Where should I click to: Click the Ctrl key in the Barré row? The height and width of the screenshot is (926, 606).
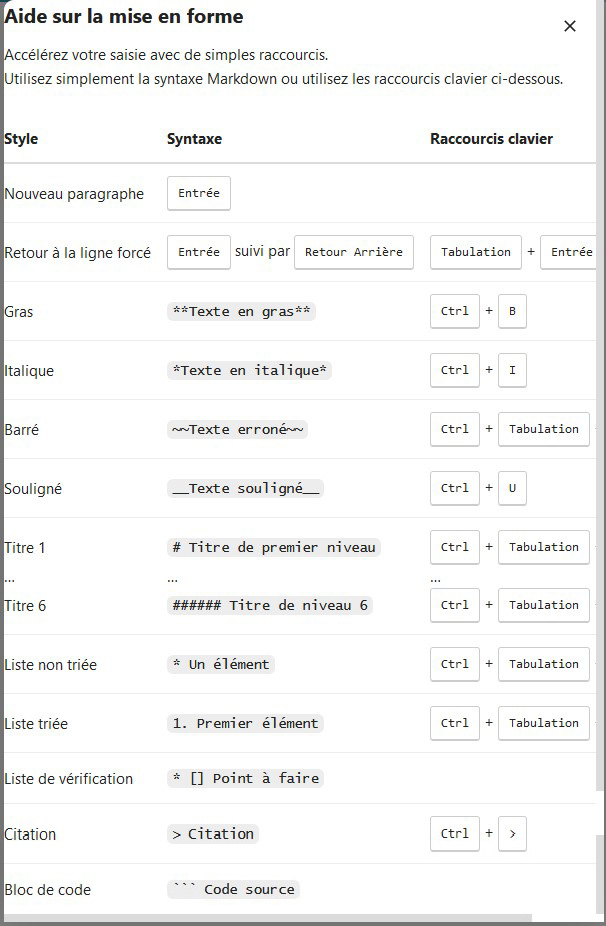(454, 429)
